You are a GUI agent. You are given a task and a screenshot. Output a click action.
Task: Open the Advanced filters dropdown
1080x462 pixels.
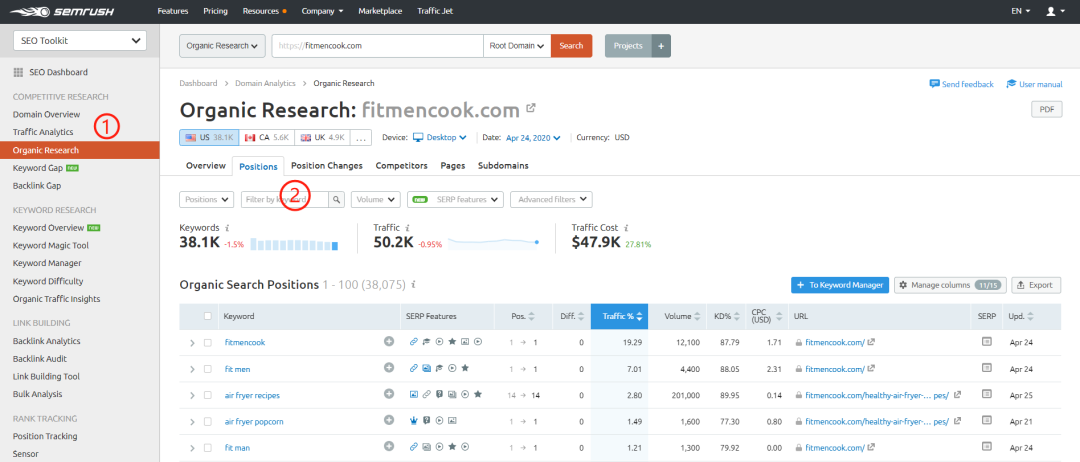click(x=552, y=200)
